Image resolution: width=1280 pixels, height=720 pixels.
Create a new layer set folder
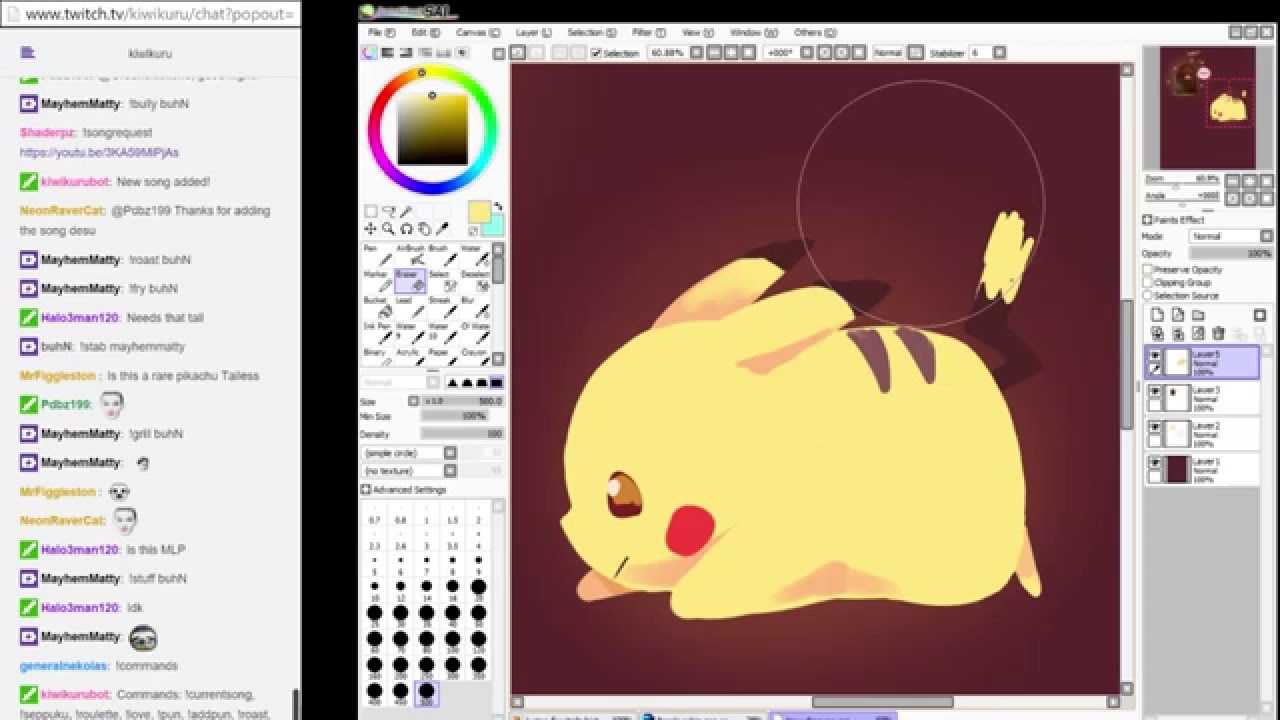pos(1197,315)
